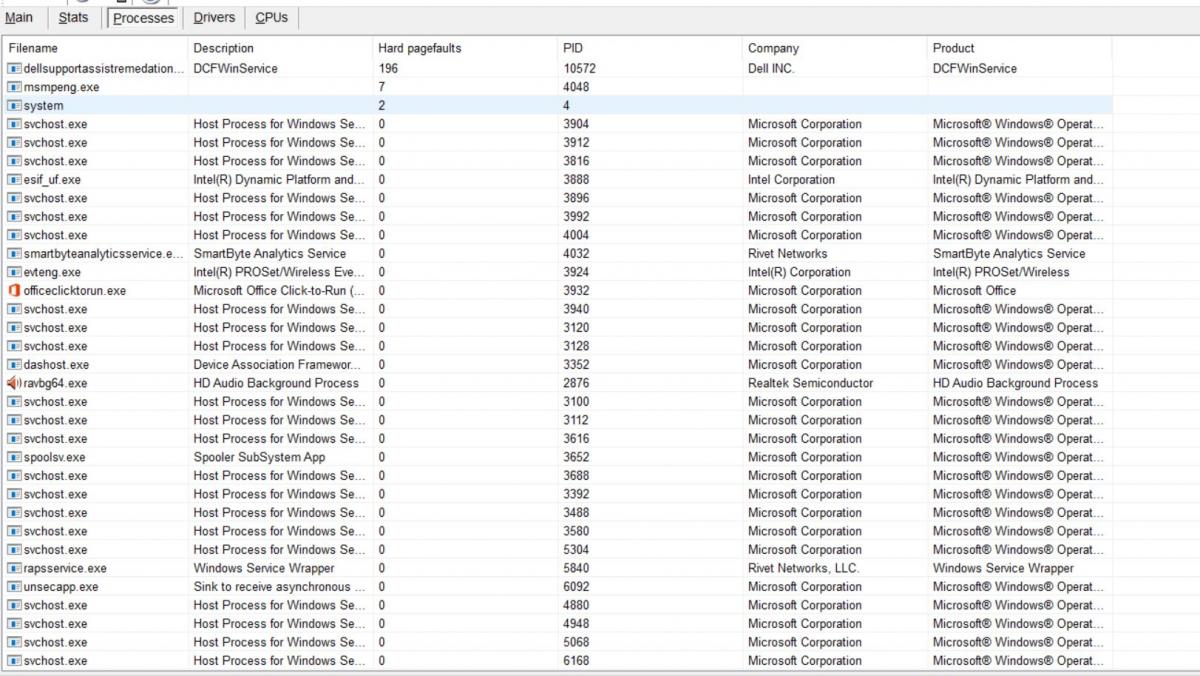Click the icon of svchost.exe with PID 3100
This screenshot has height=676, width=1200.
click(x=15, y=402)
